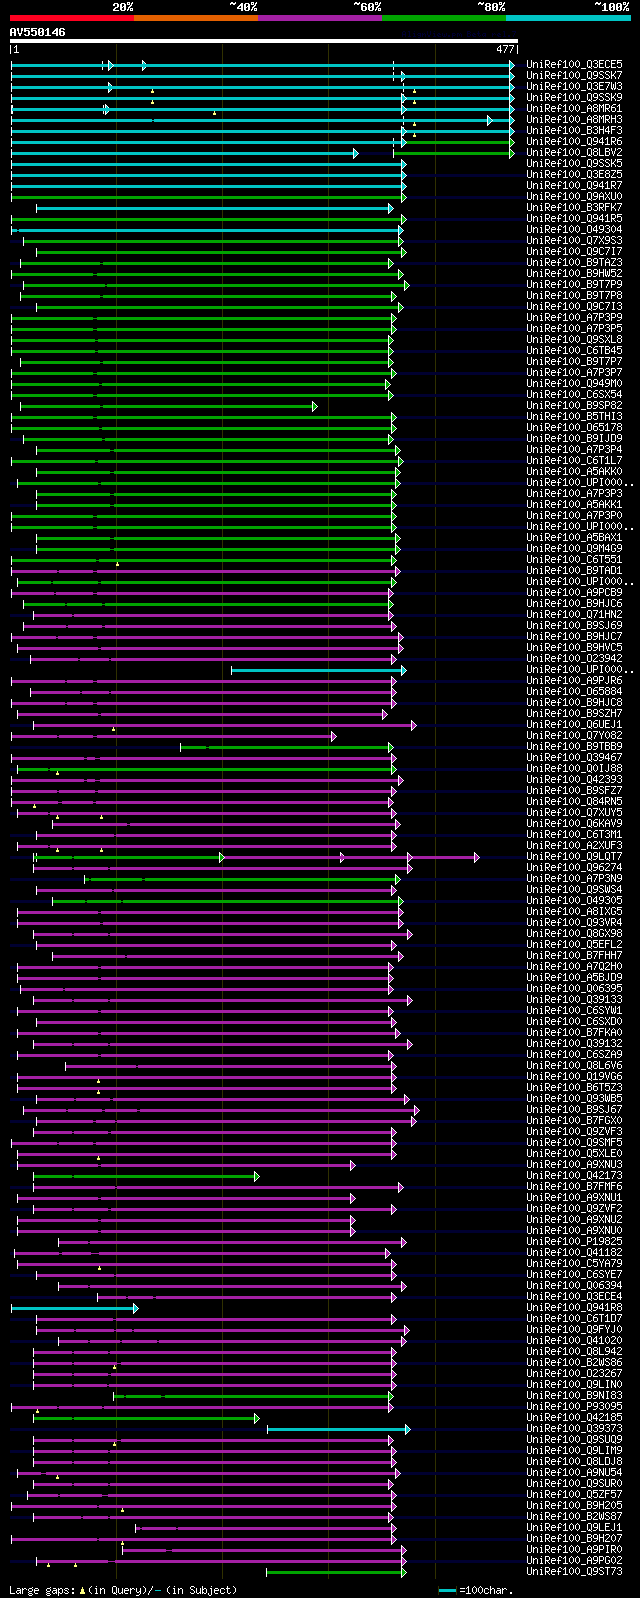This screenshot has height=1598, width=640.
Task: Select label UniRef100_B9NI83
Action: click(574, 1395)
